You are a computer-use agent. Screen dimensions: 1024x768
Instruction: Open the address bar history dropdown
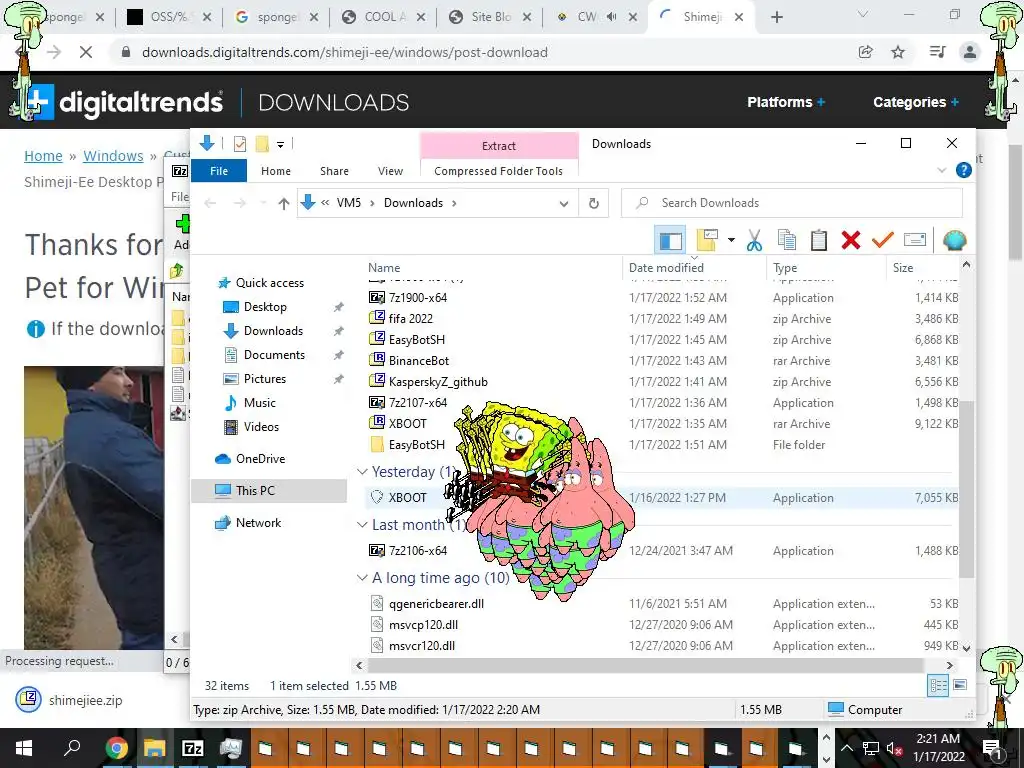pos(564,203)
